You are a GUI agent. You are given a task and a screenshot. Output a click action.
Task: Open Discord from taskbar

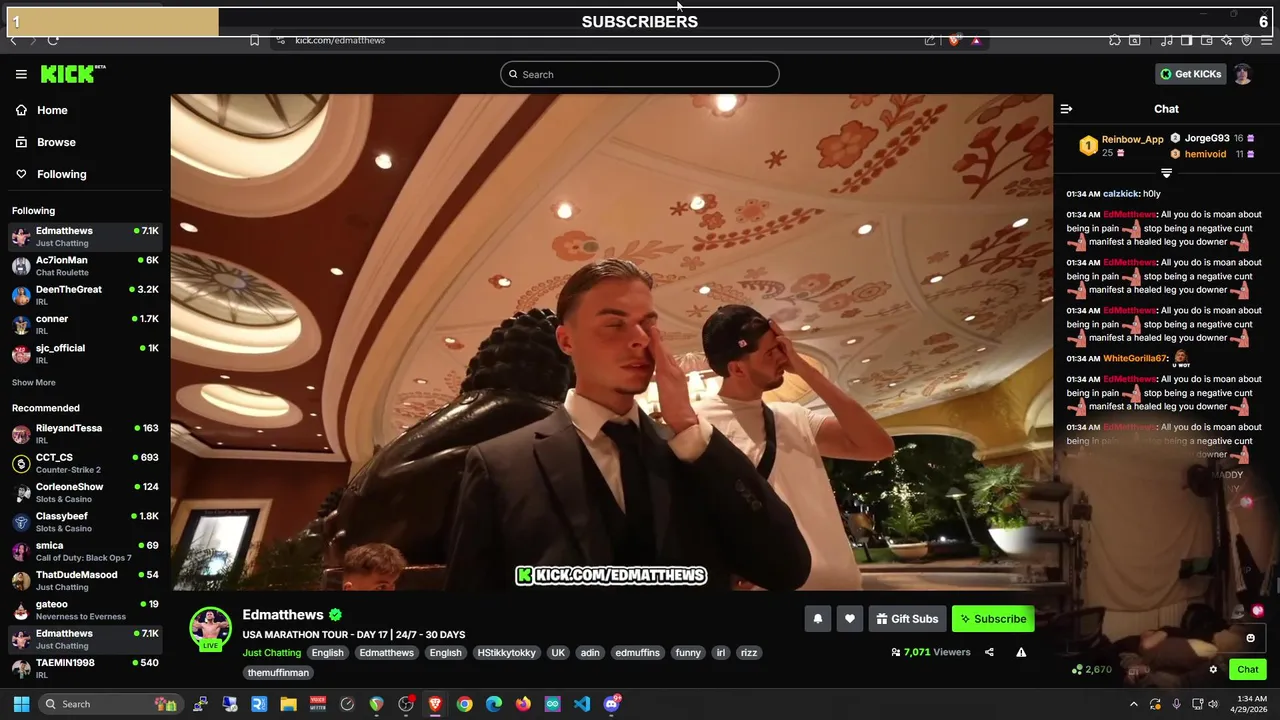pos(612,704)
